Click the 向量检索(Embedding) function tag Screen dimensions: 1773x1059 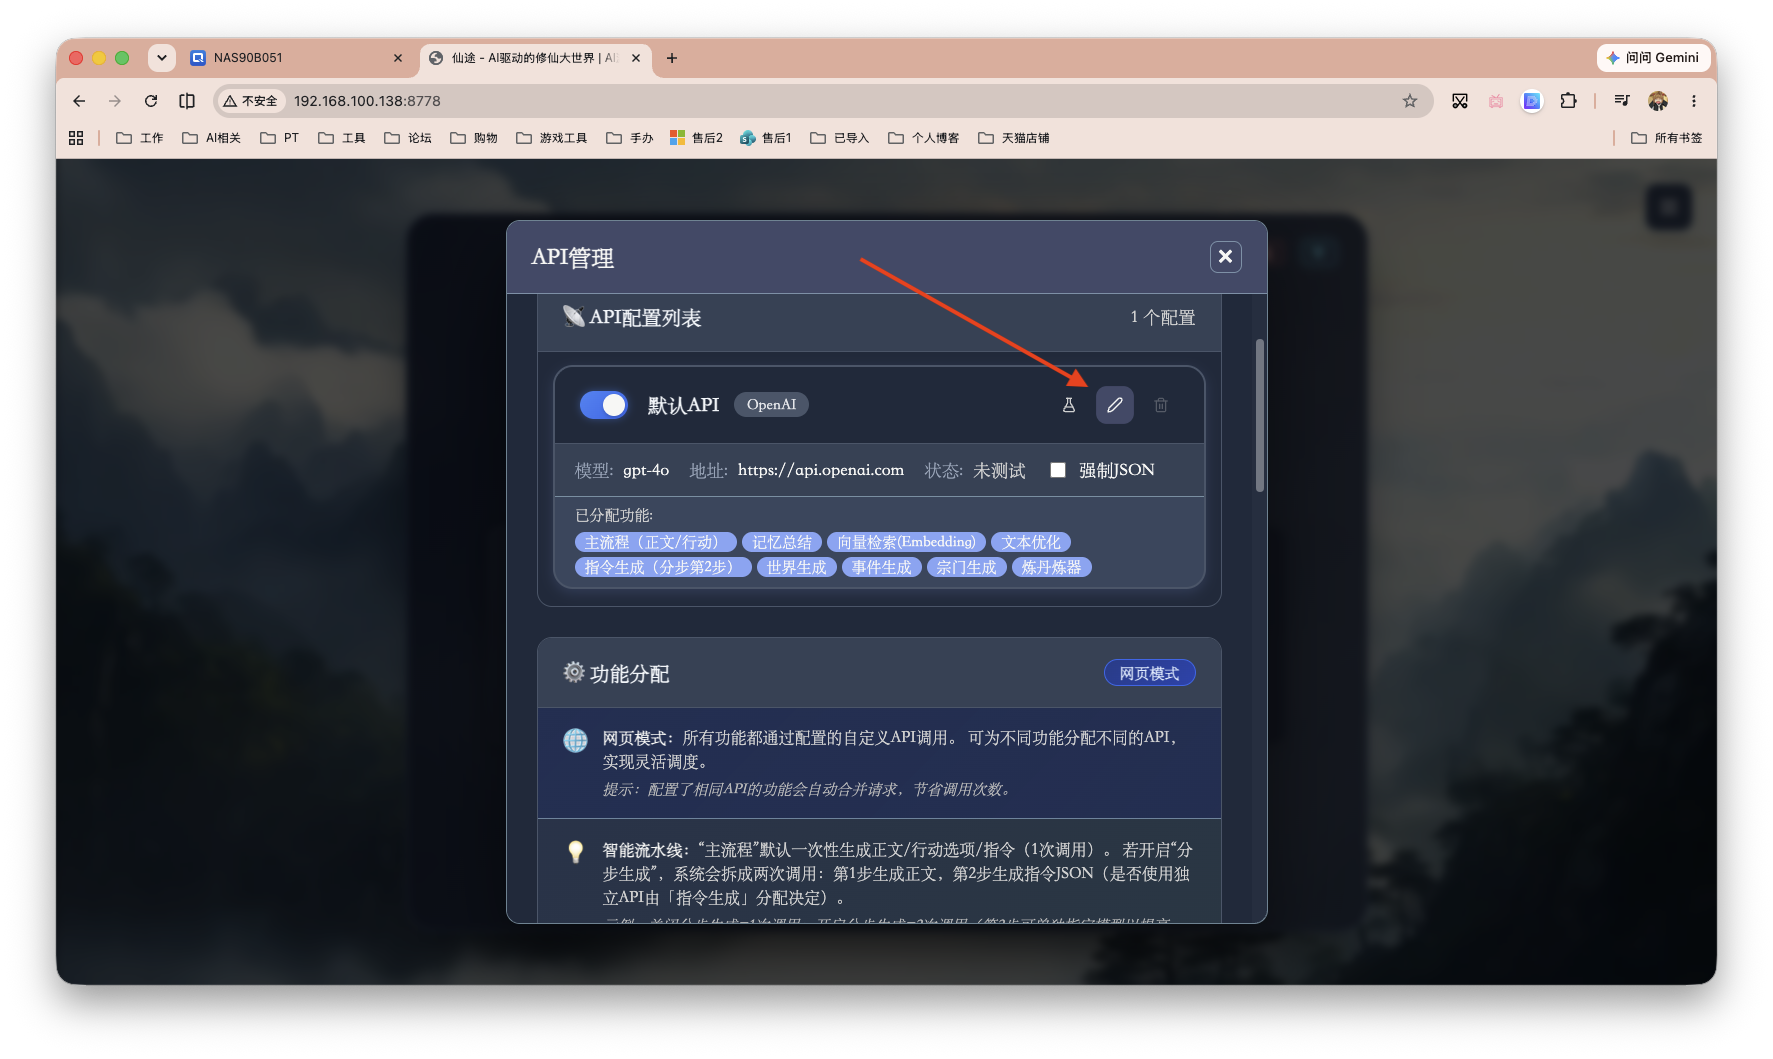click(906, 542)
